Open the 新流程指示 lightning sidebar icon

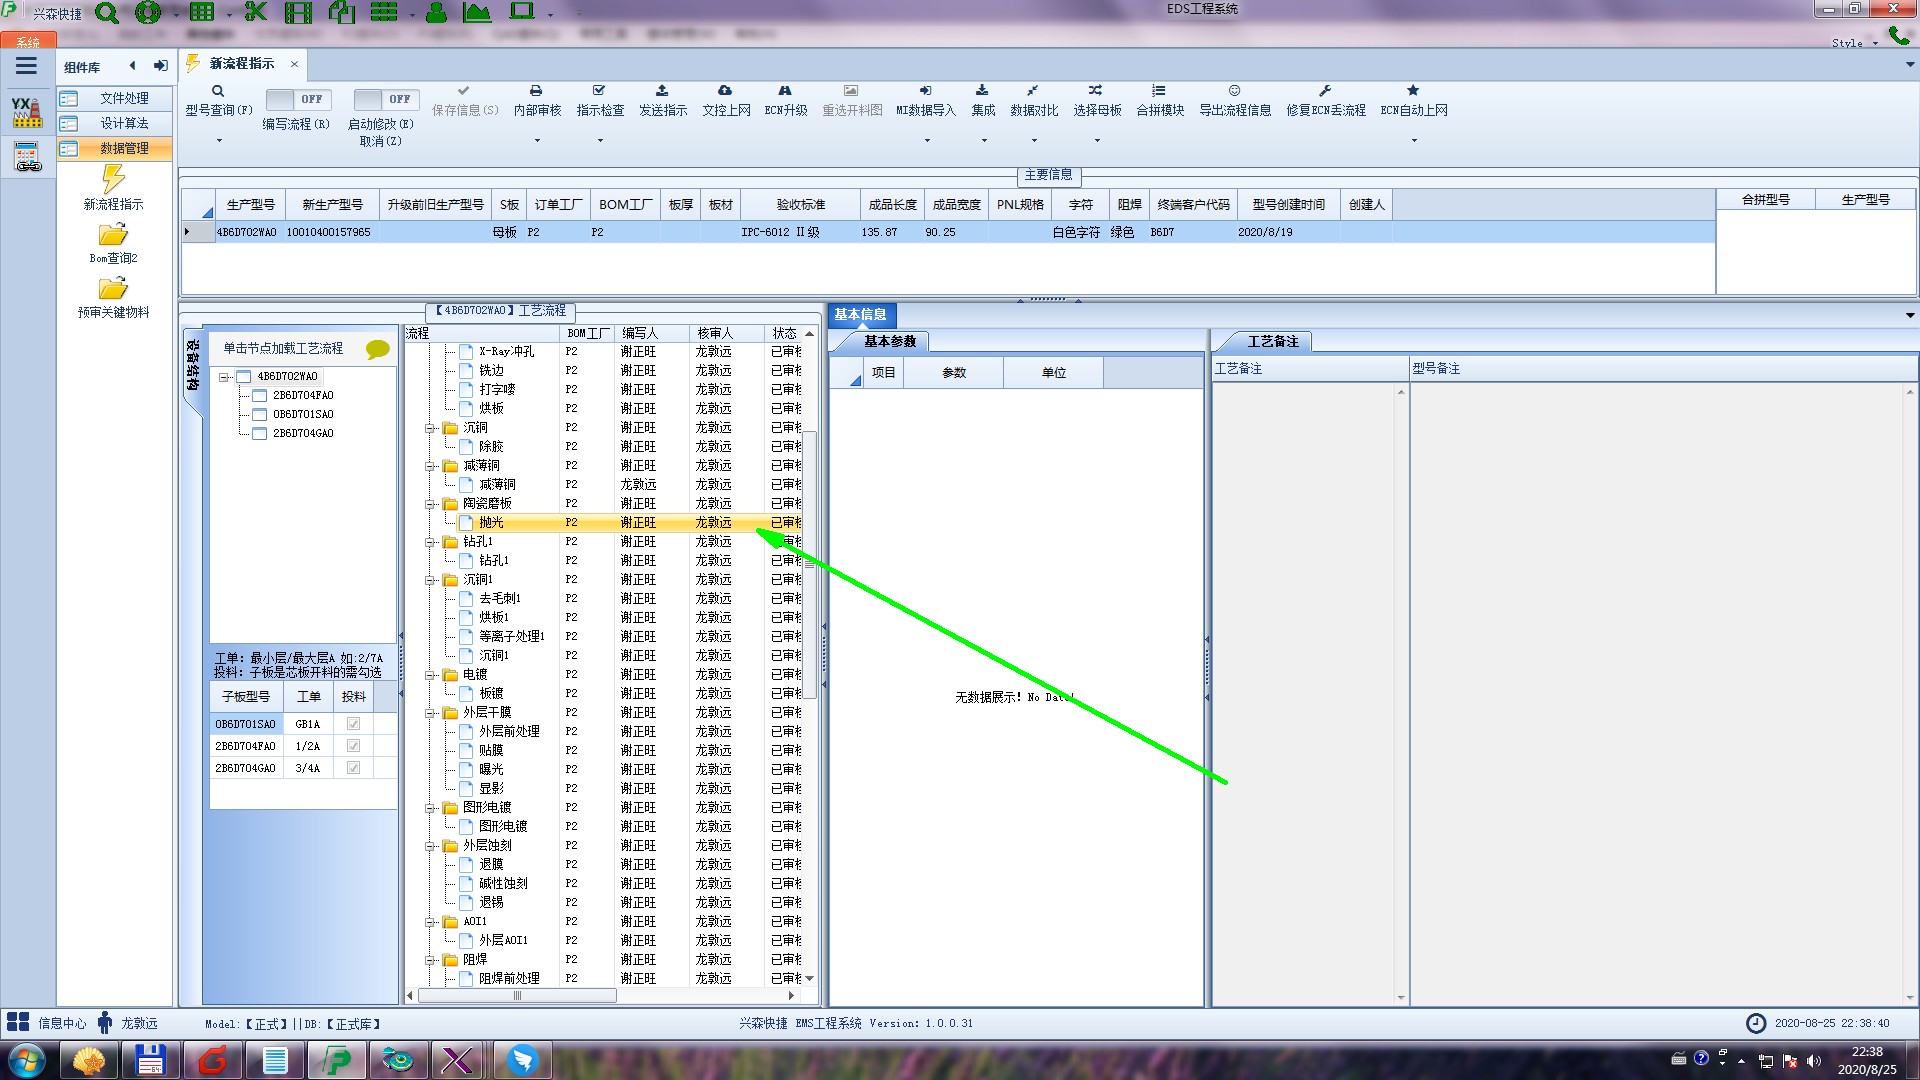(113, 180)
